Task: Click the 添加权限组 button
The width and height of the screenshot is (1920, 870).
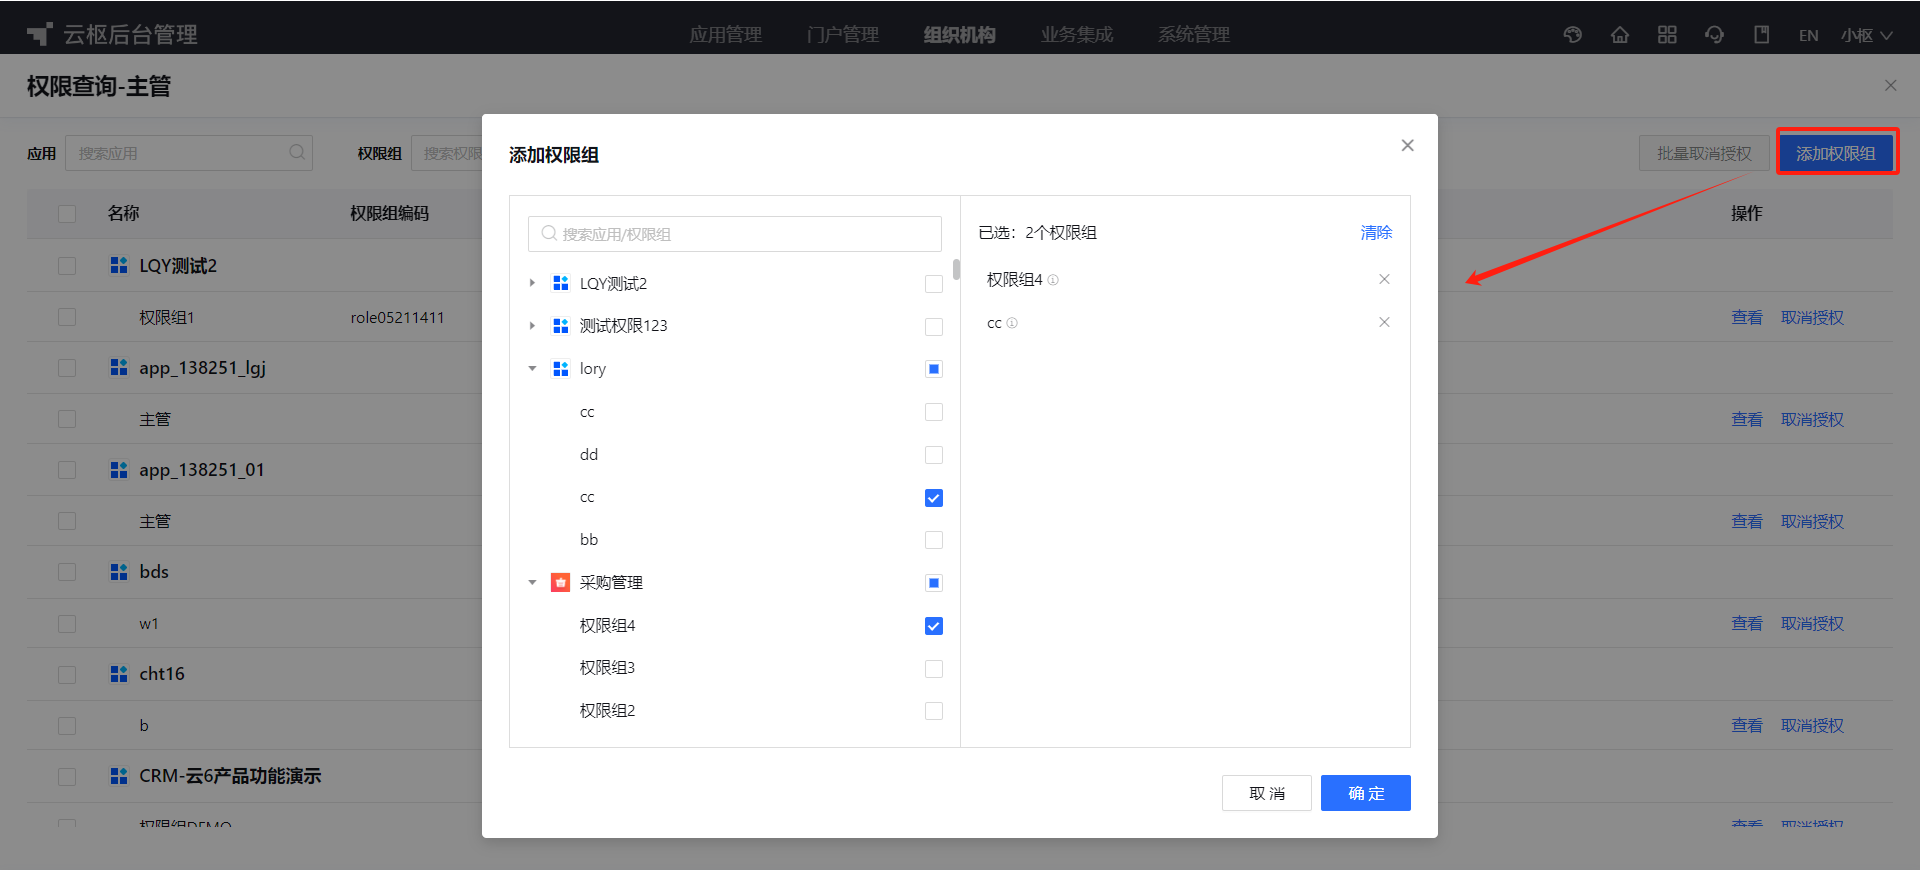Action: (1836, 153)
